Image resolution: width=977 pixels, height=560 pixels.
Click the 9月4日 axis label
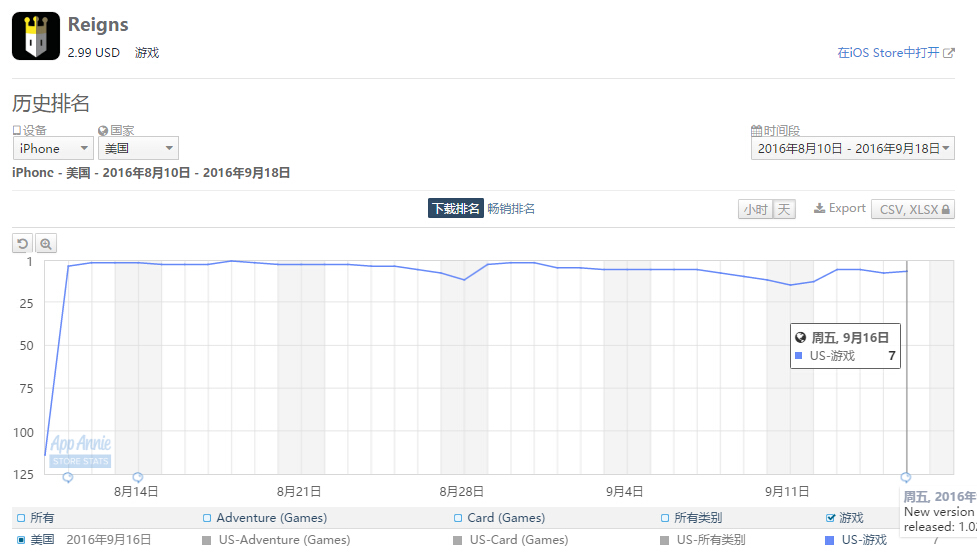[x=624, y=491]
